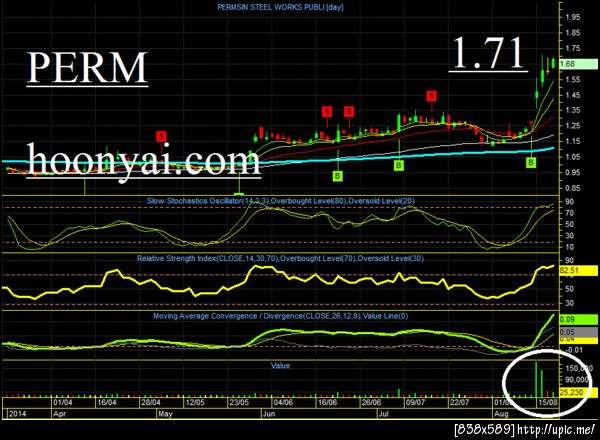Click the S sell marker in late April
This screenshot has height=440, width=600.
161,136
